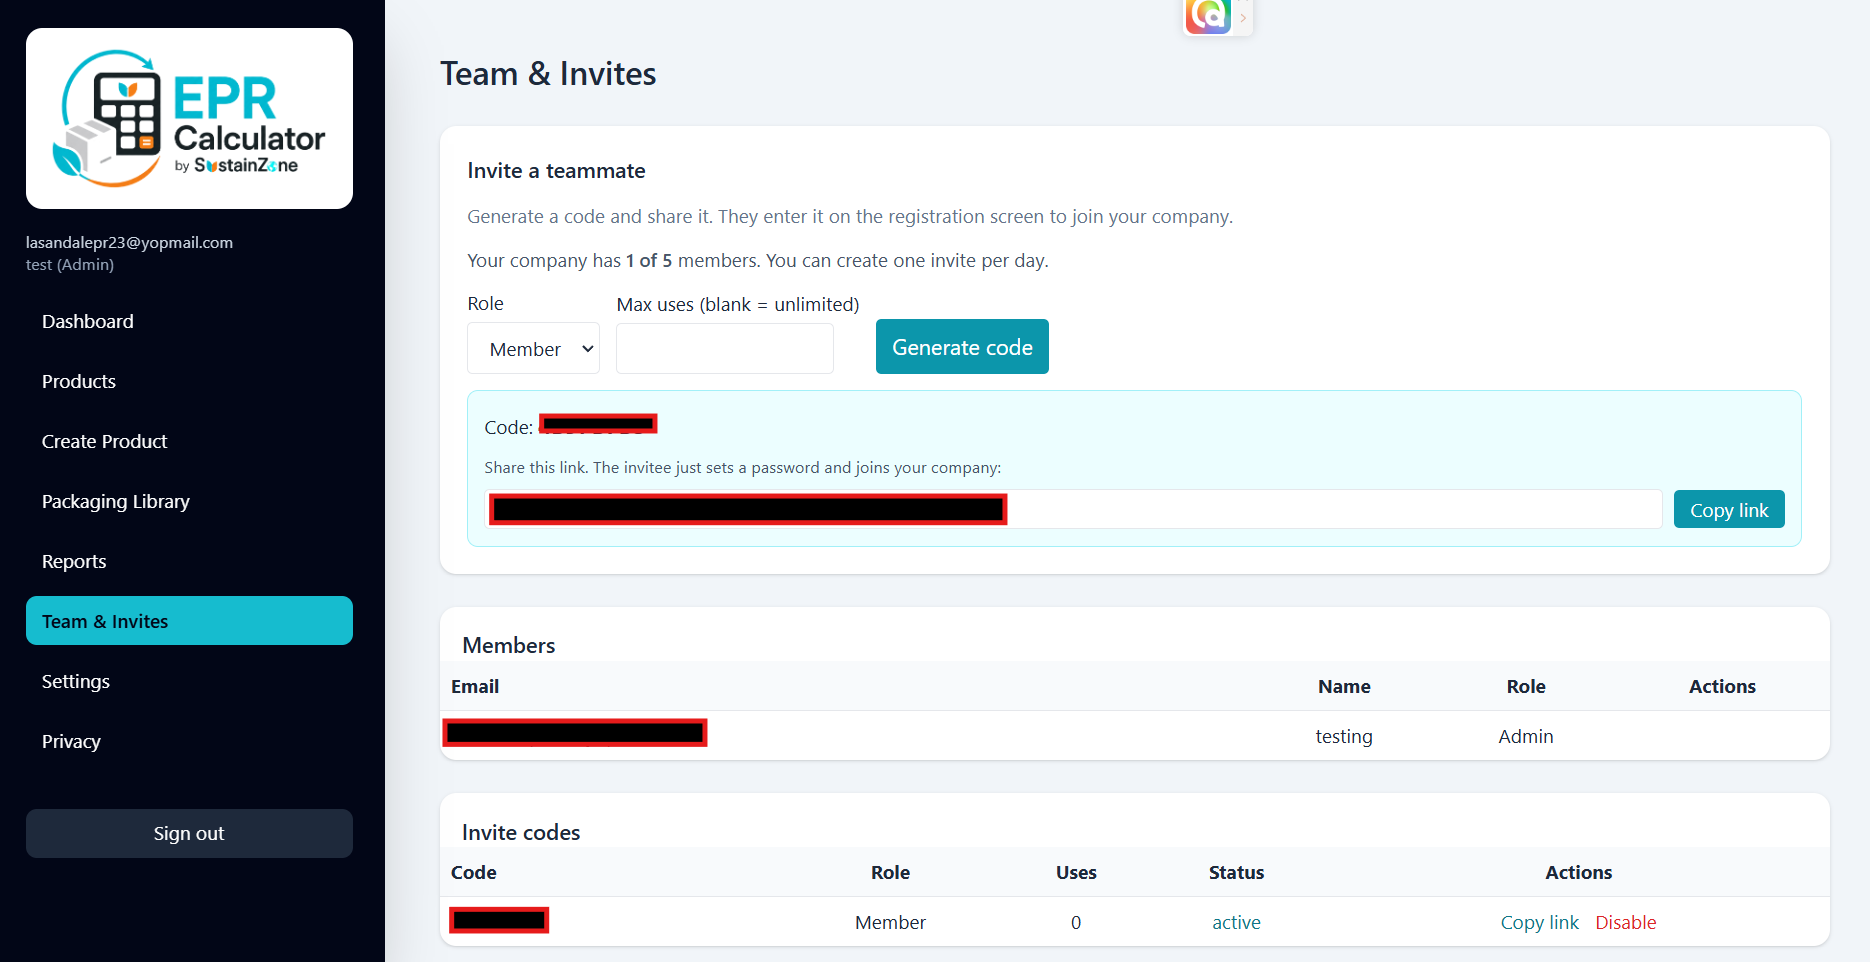
Task: Copy the generated invite link button
Action: 1729,510
